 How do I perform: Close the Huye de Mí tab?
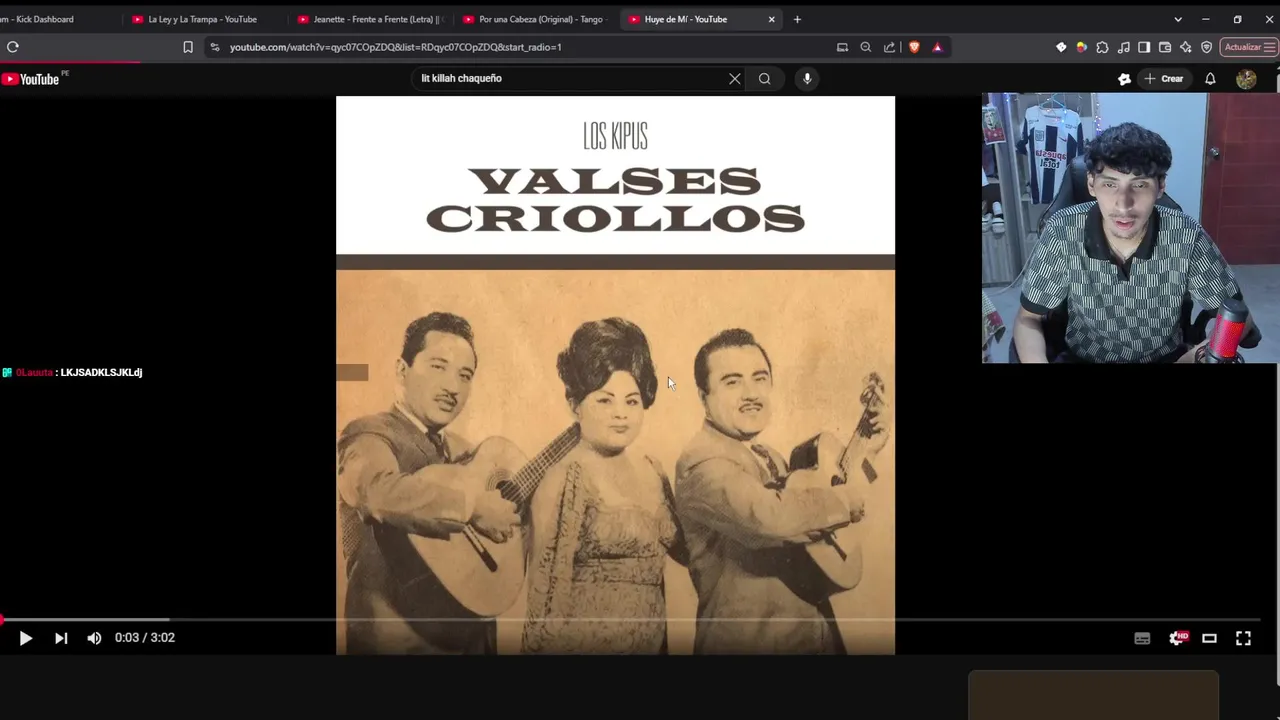[x=771, y=19]
